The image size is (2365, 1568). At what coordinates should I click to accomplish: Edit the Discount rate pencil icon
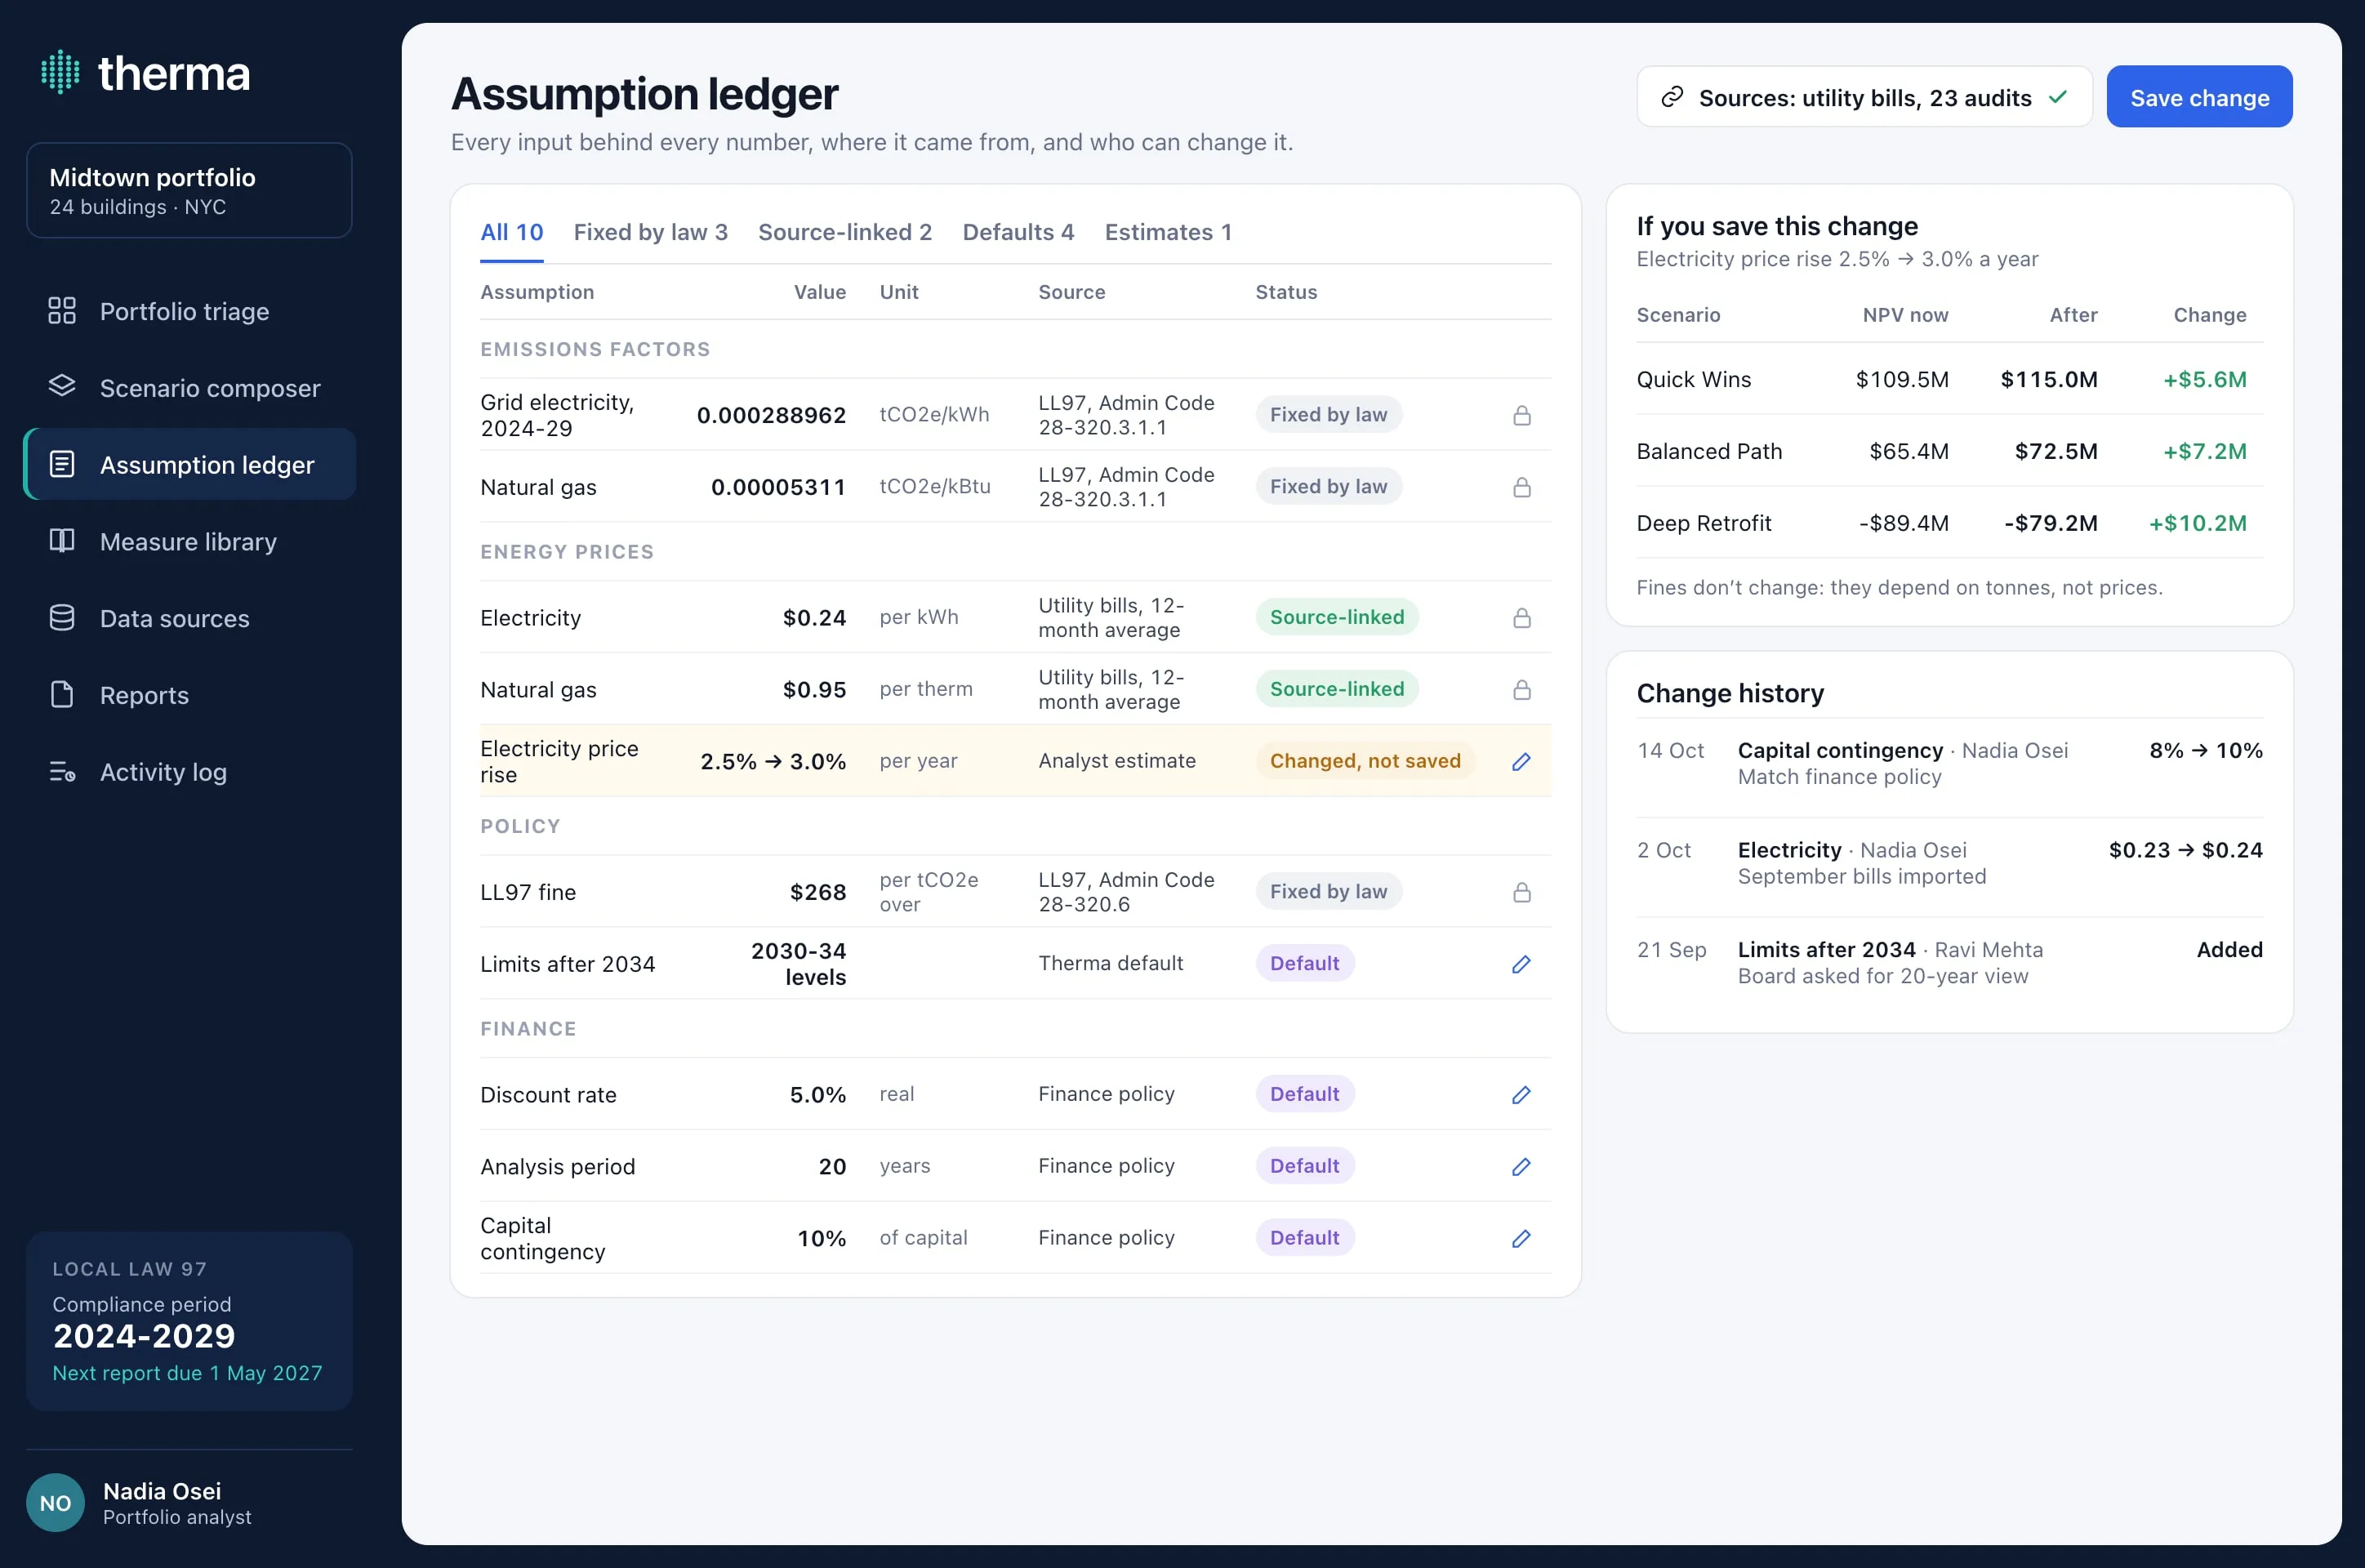(x=1521, y=1095)
